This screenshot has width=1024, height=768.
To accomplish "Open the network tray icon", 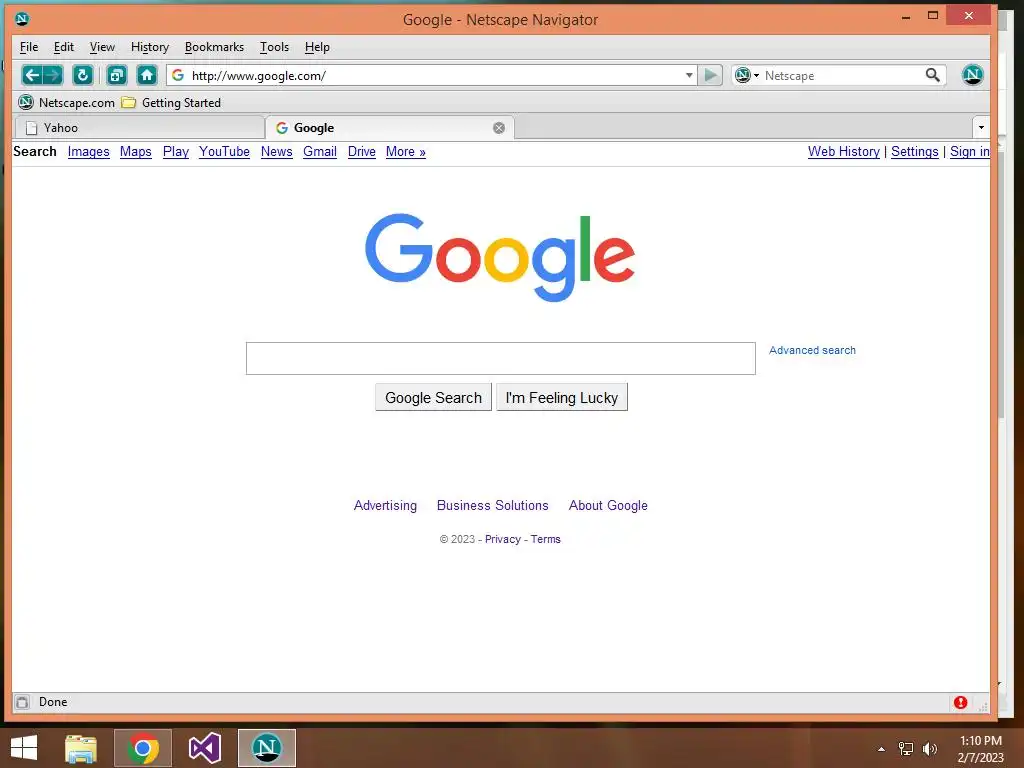I will pos(906,749).
